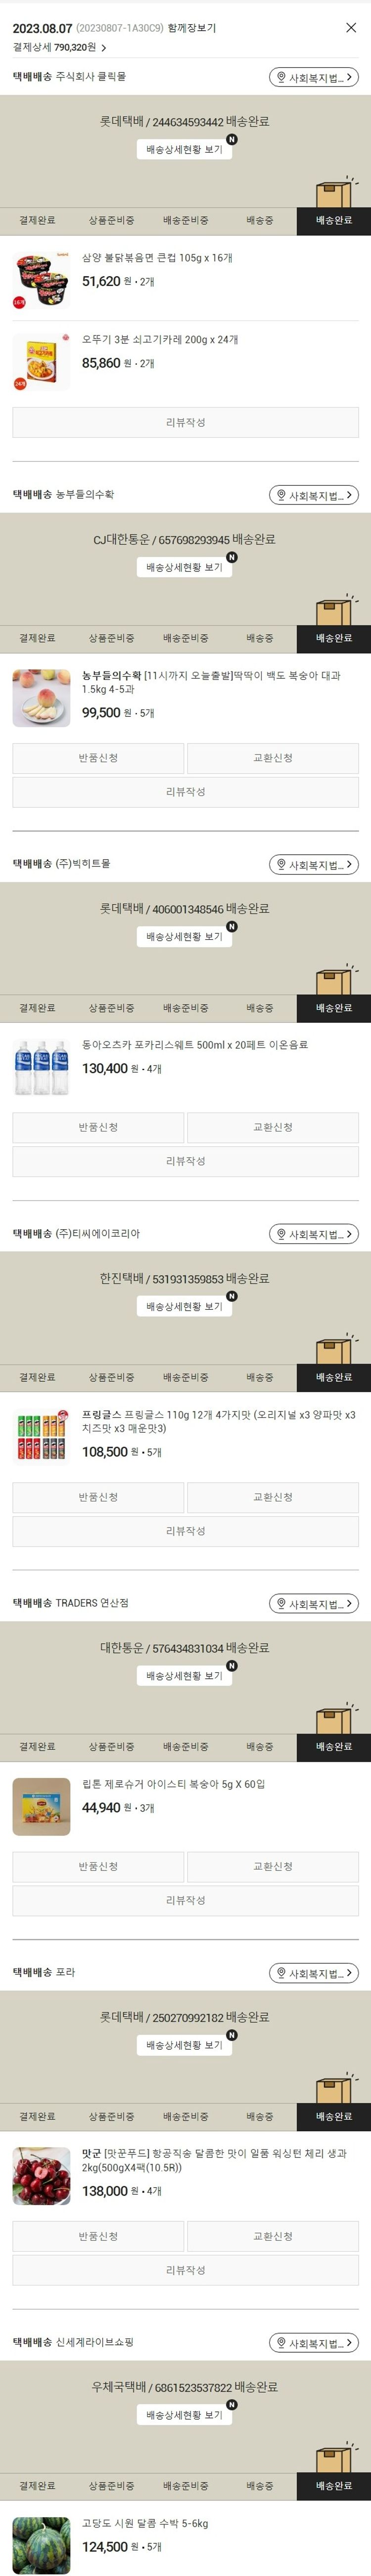Viewport: 371px width, 2576px height.
Task: Request exchange for 포카리스웨트 order
Action: [x=272, y=1127]
